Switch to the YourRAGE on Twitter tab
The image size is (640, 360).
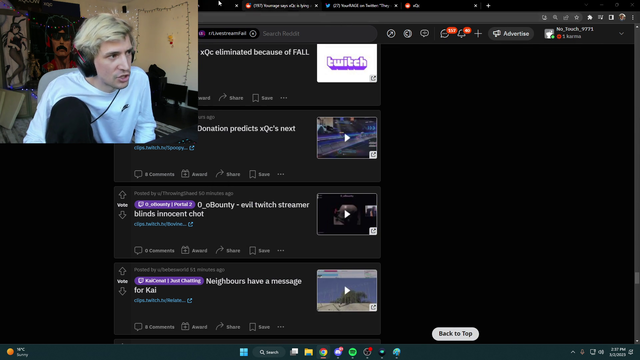click(x=361, y=6)
